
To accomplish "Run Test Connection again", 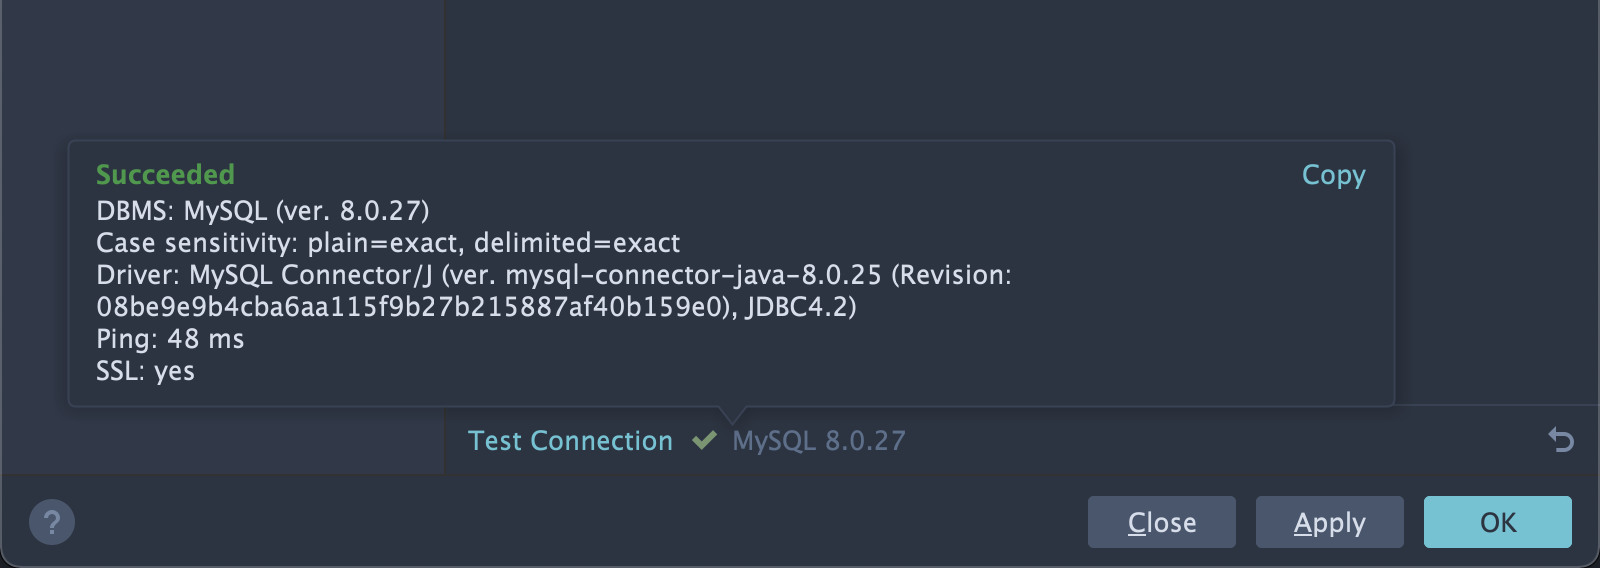I will (x=570, y=441).
